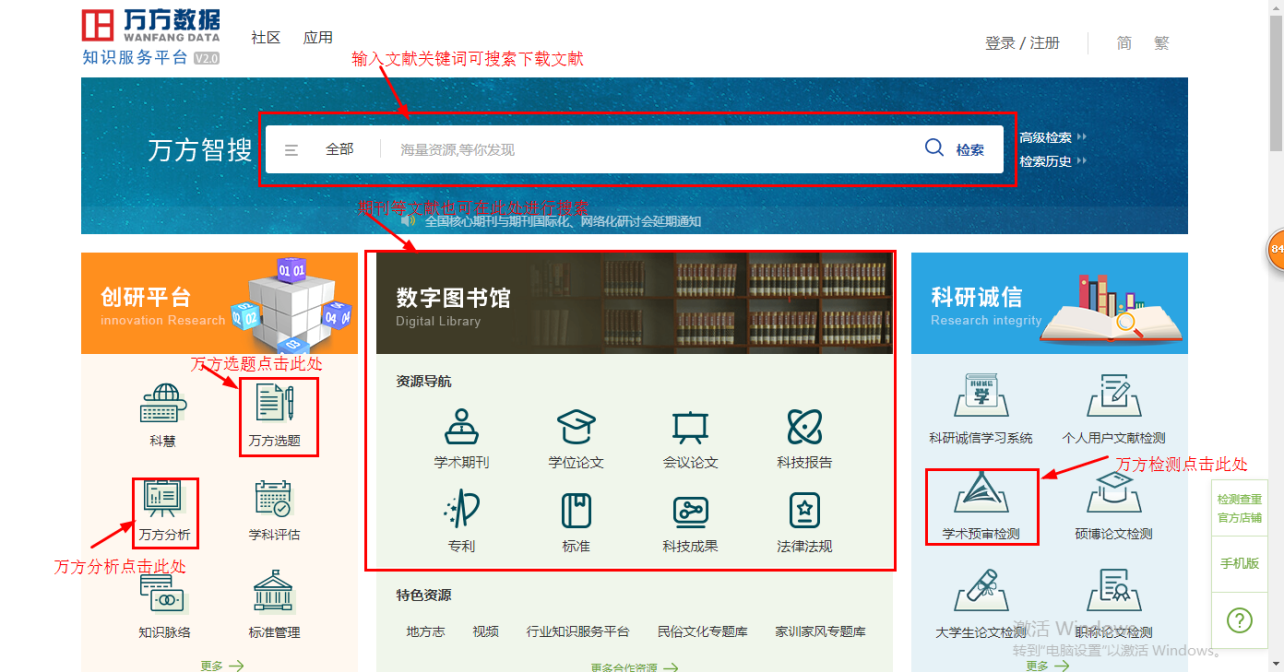This screenshot has width=1284, height=672.
Task: Open 家训家风专题库 link
Action: (x=820, y=632)
